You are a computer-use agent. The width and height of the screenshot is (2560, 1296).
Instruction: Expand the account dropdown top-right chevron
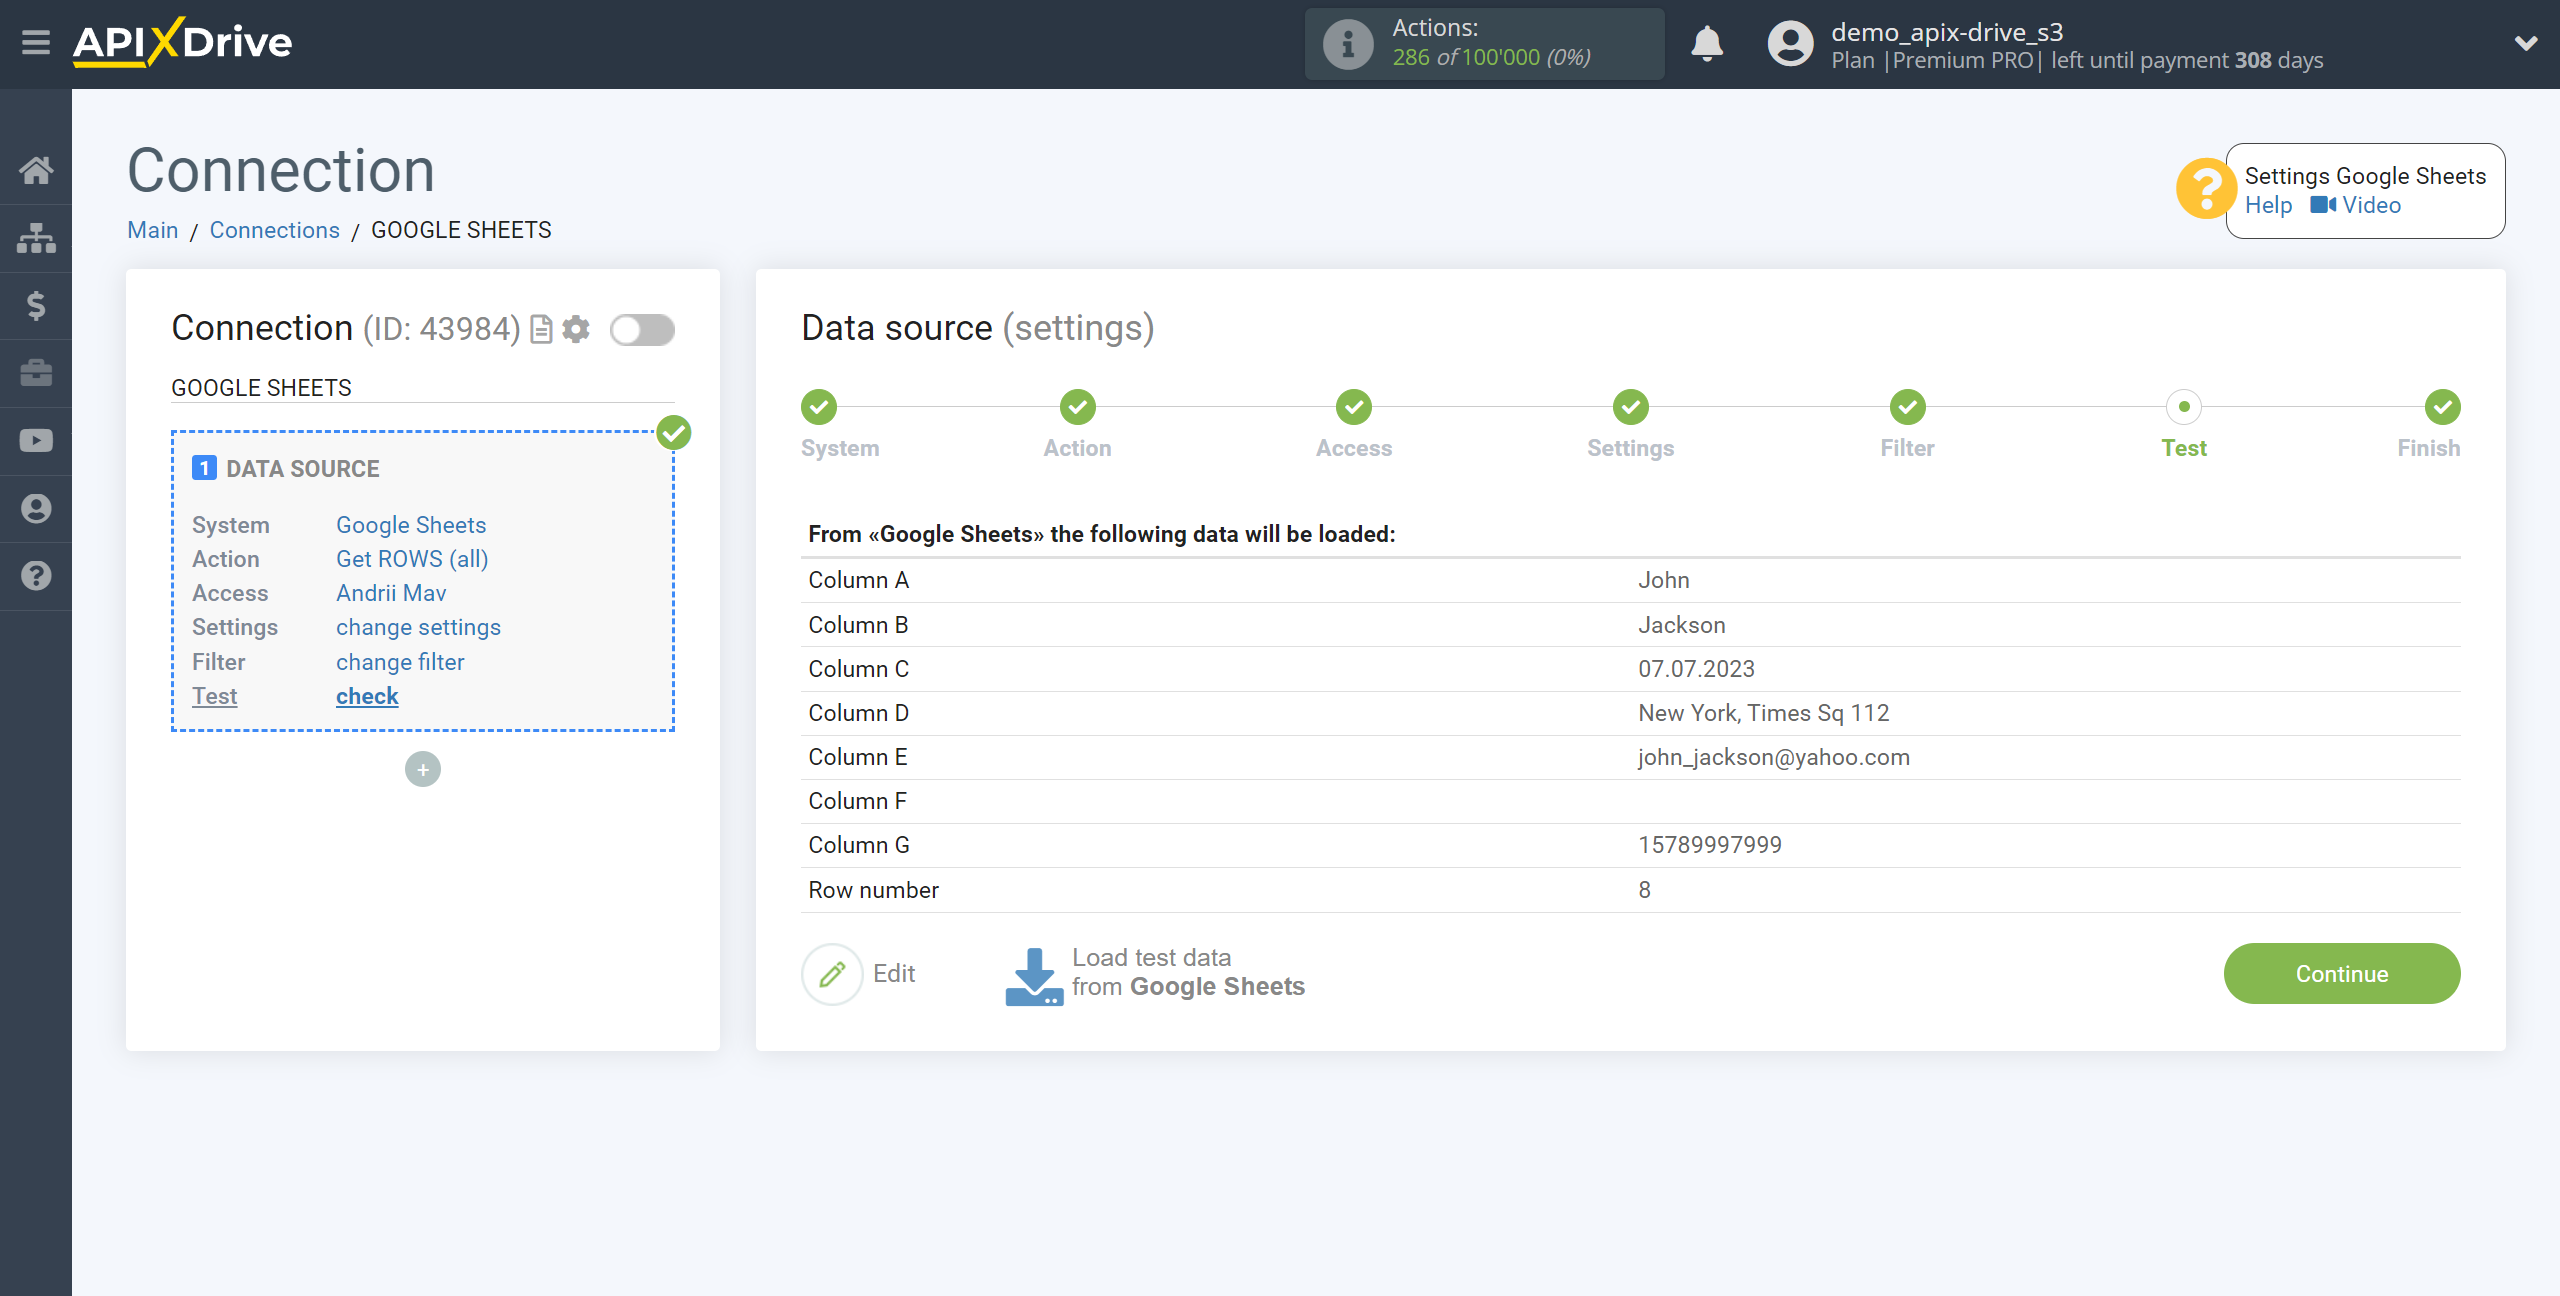tap(2525, 43)
